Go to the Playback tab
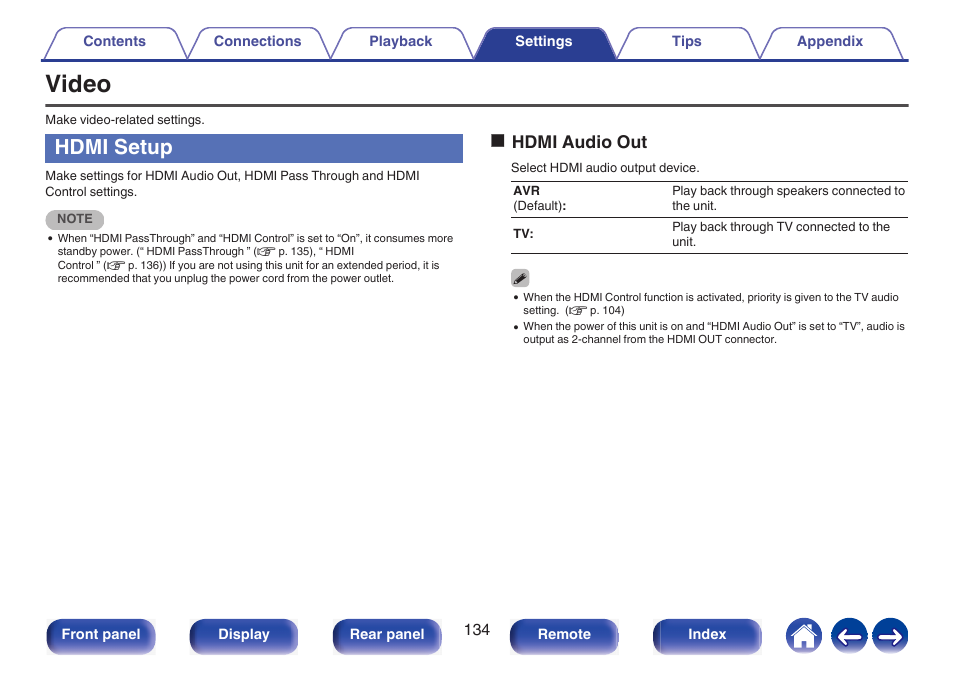 coord(400,42)
